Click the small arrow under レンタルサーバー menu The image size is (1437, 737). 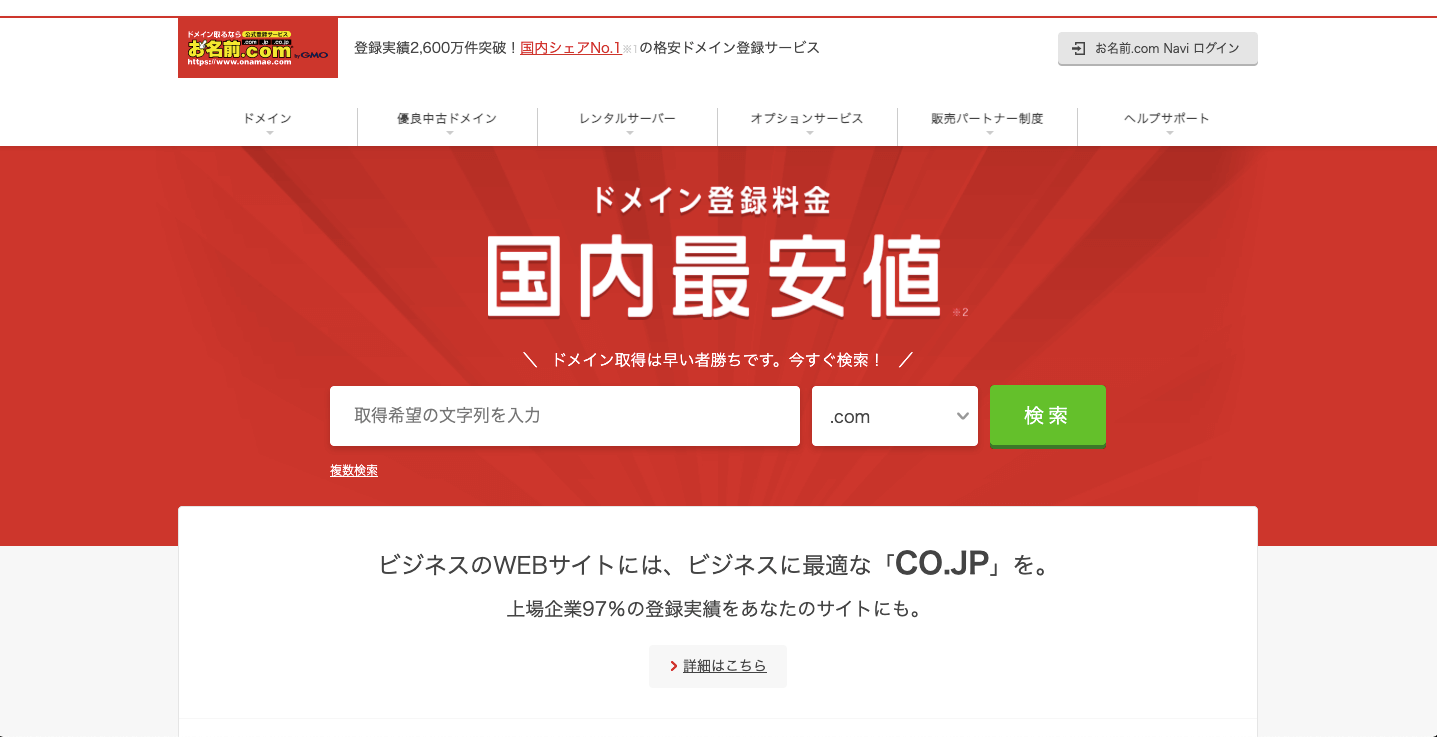tap(628, 132)
